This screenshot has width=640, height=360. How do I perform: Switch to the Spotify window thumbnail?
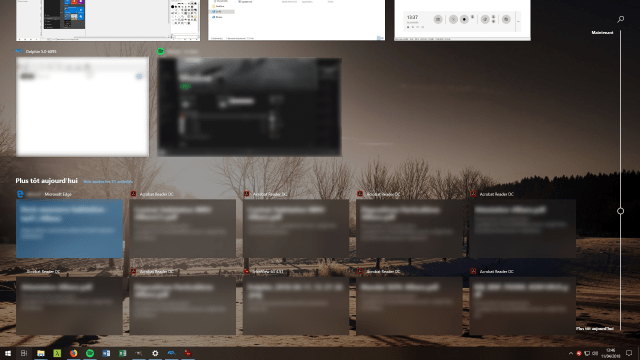click(x=249, y=107)
